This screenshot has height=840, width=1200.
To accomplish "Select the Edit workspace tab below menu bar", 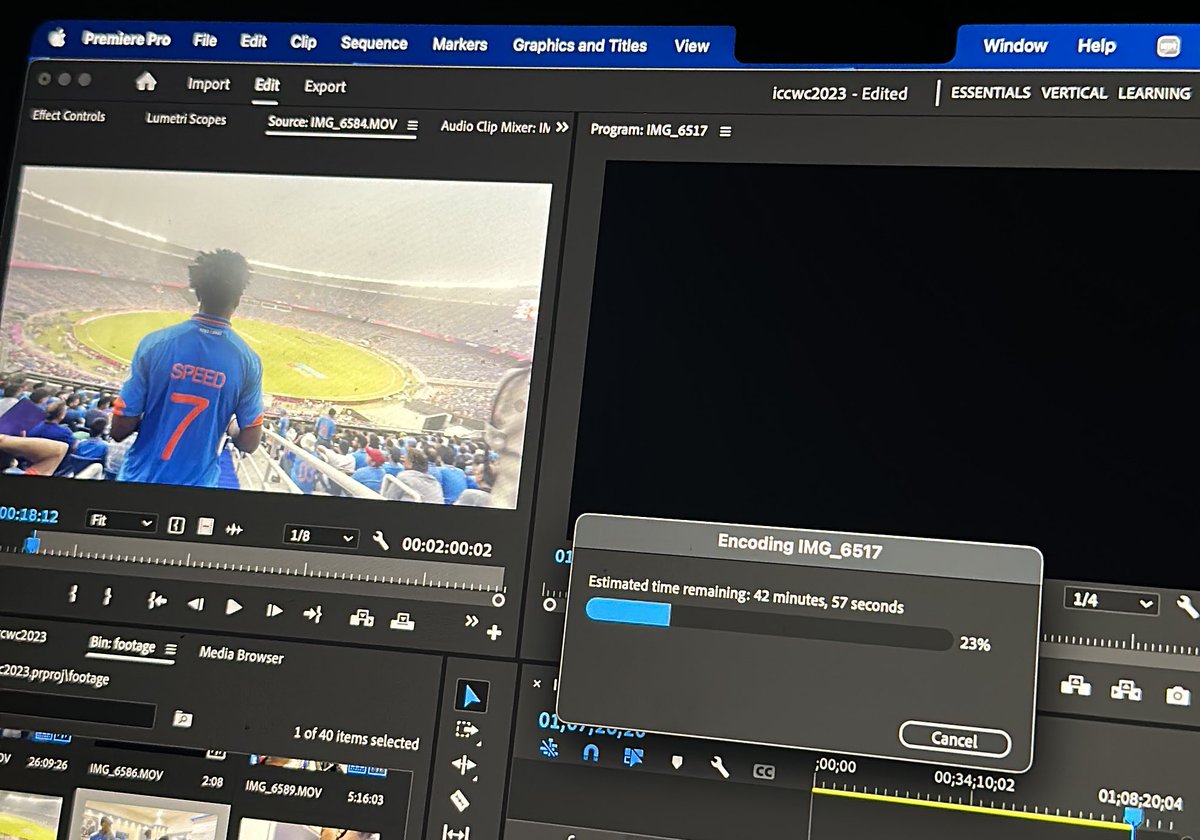I will [x=267, y=85].
